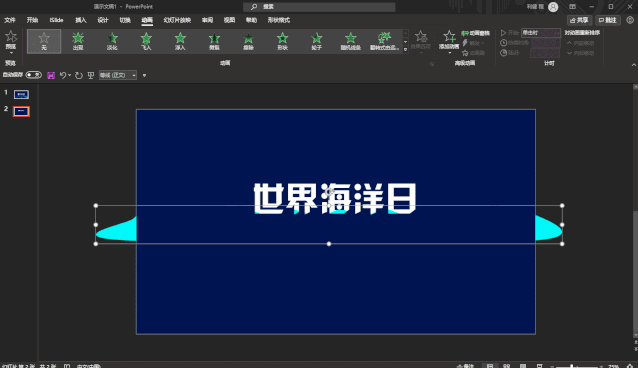Click the purple Save icon
Image resolution: width=638 pixels, height=368 pixels.
pyautogui.click(x=51, y=75)
